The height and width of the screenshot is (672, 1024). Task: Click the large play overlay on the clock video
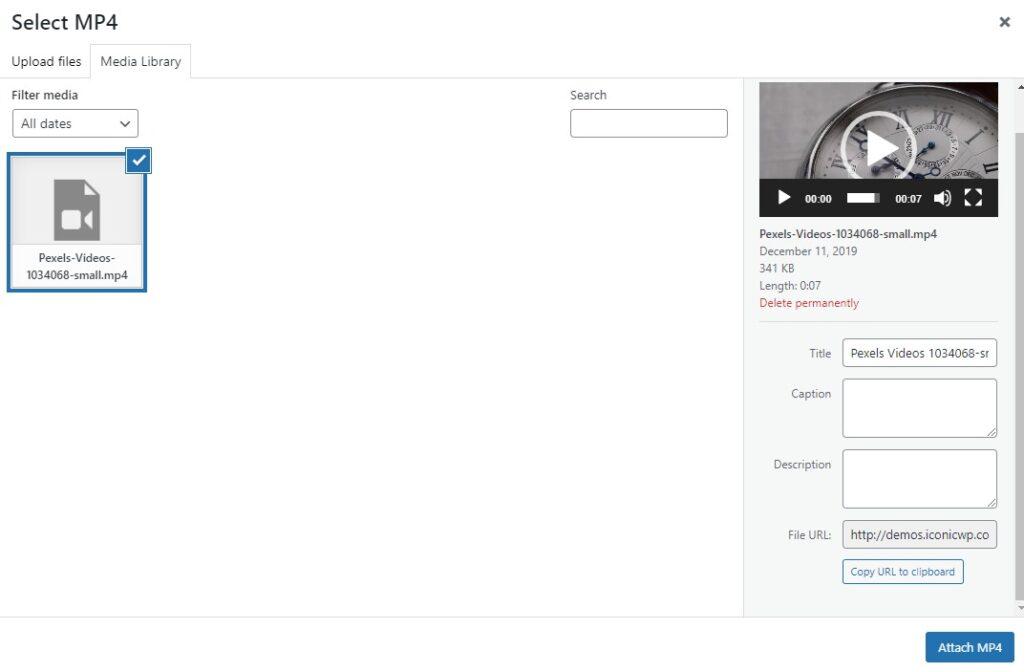point(878,148)
